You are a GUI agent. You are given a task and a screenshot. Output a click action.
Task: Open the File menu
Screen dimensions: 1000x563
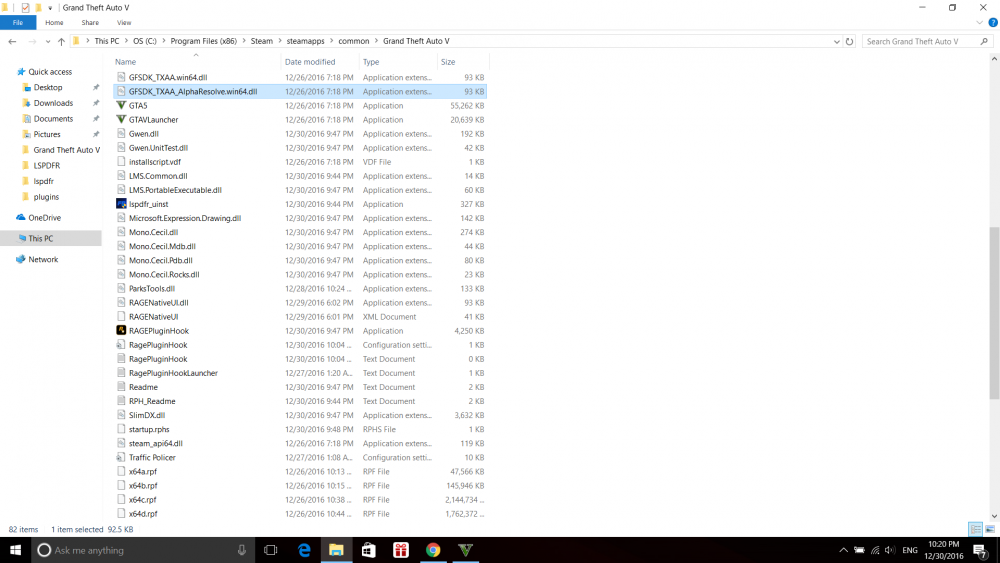(x=18, y=22)
